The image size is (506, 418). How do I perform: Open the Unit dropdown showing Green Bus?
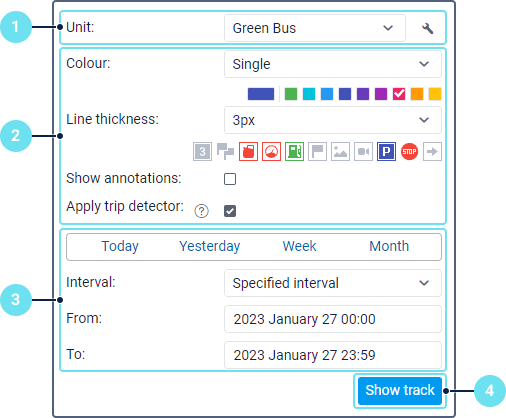tap(315, 28)
